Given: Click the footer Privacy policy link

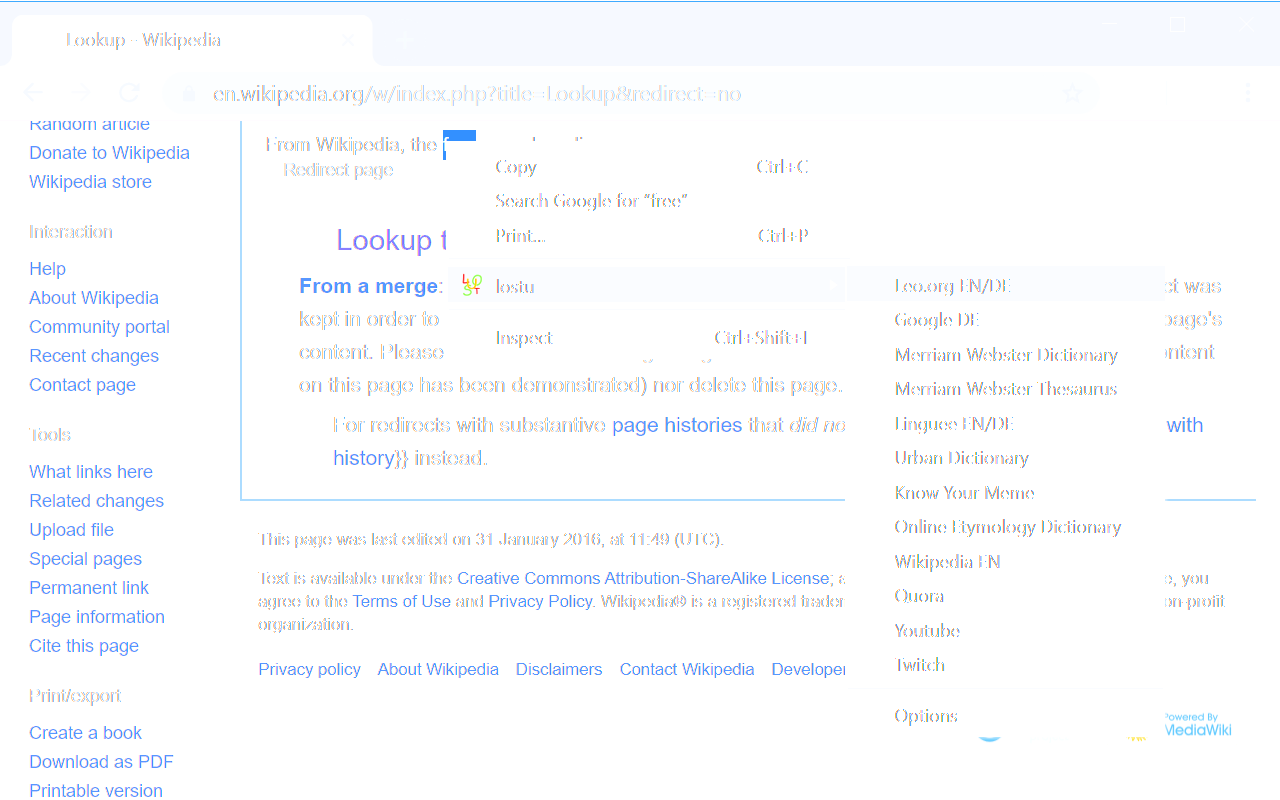Looking at the screenshot, I should click(x=310, y=670).
